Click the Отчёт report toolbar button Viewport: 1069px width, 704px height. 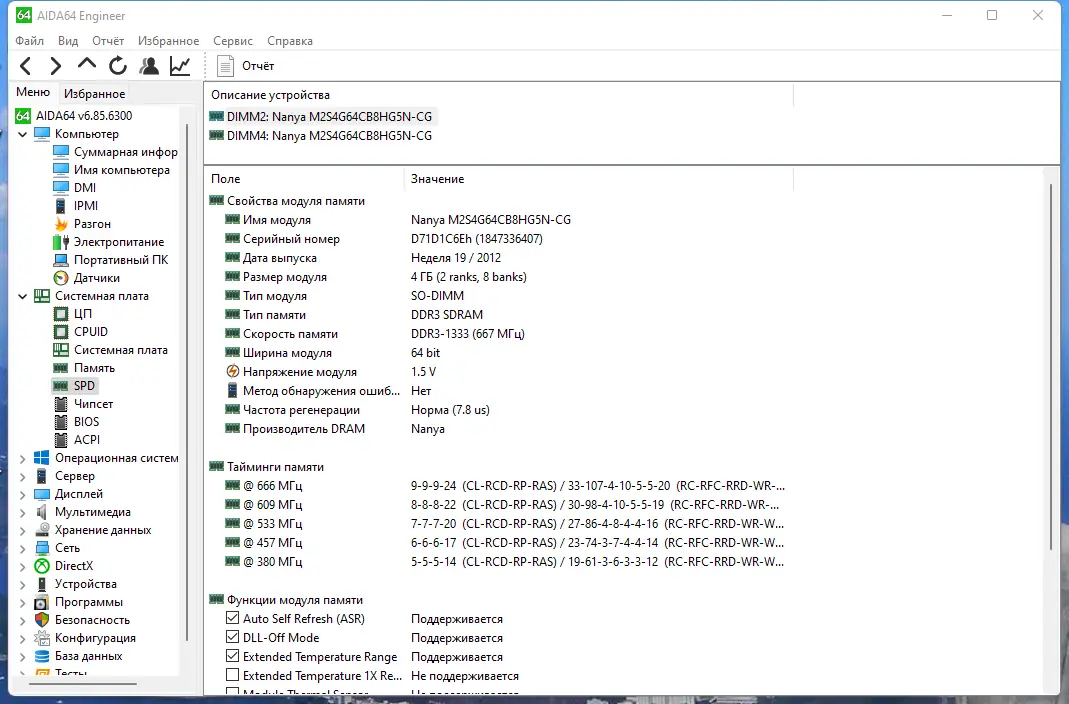(x=245, y=66)
